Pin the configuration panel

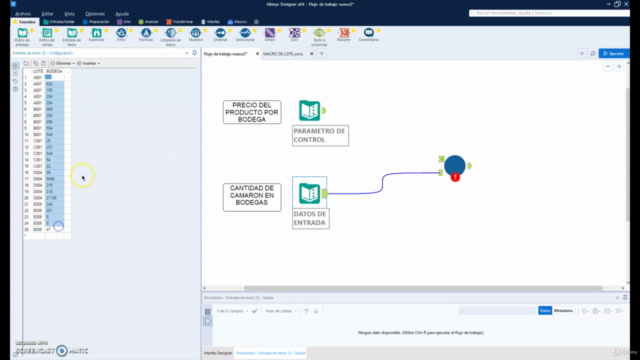tap(195, 53)
